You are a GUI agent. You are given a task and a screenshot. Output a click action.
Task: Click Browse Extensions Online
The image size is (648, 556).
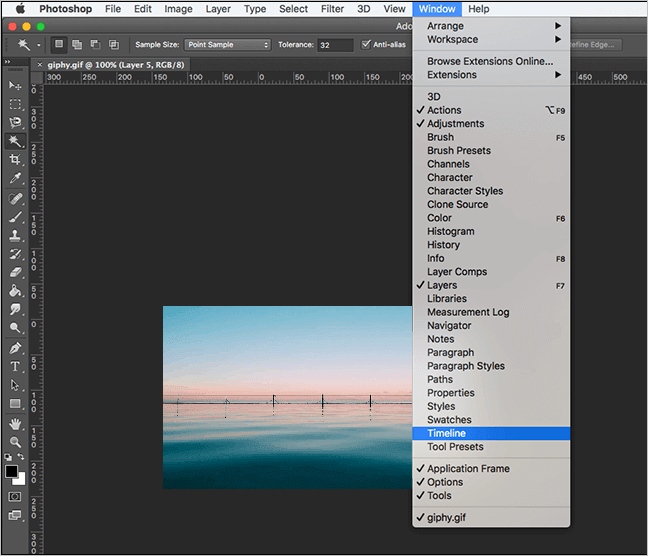[489, 61]
